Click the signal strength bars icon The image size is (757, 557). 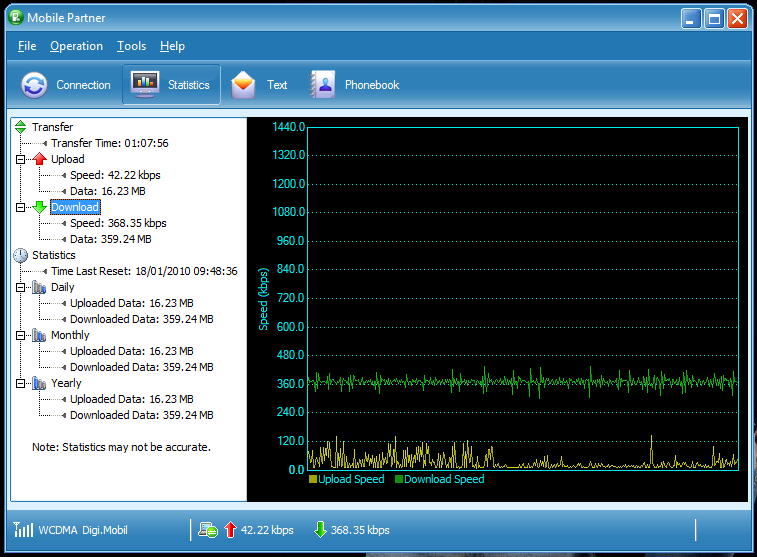pyautogui.click(x=23, y=529)
